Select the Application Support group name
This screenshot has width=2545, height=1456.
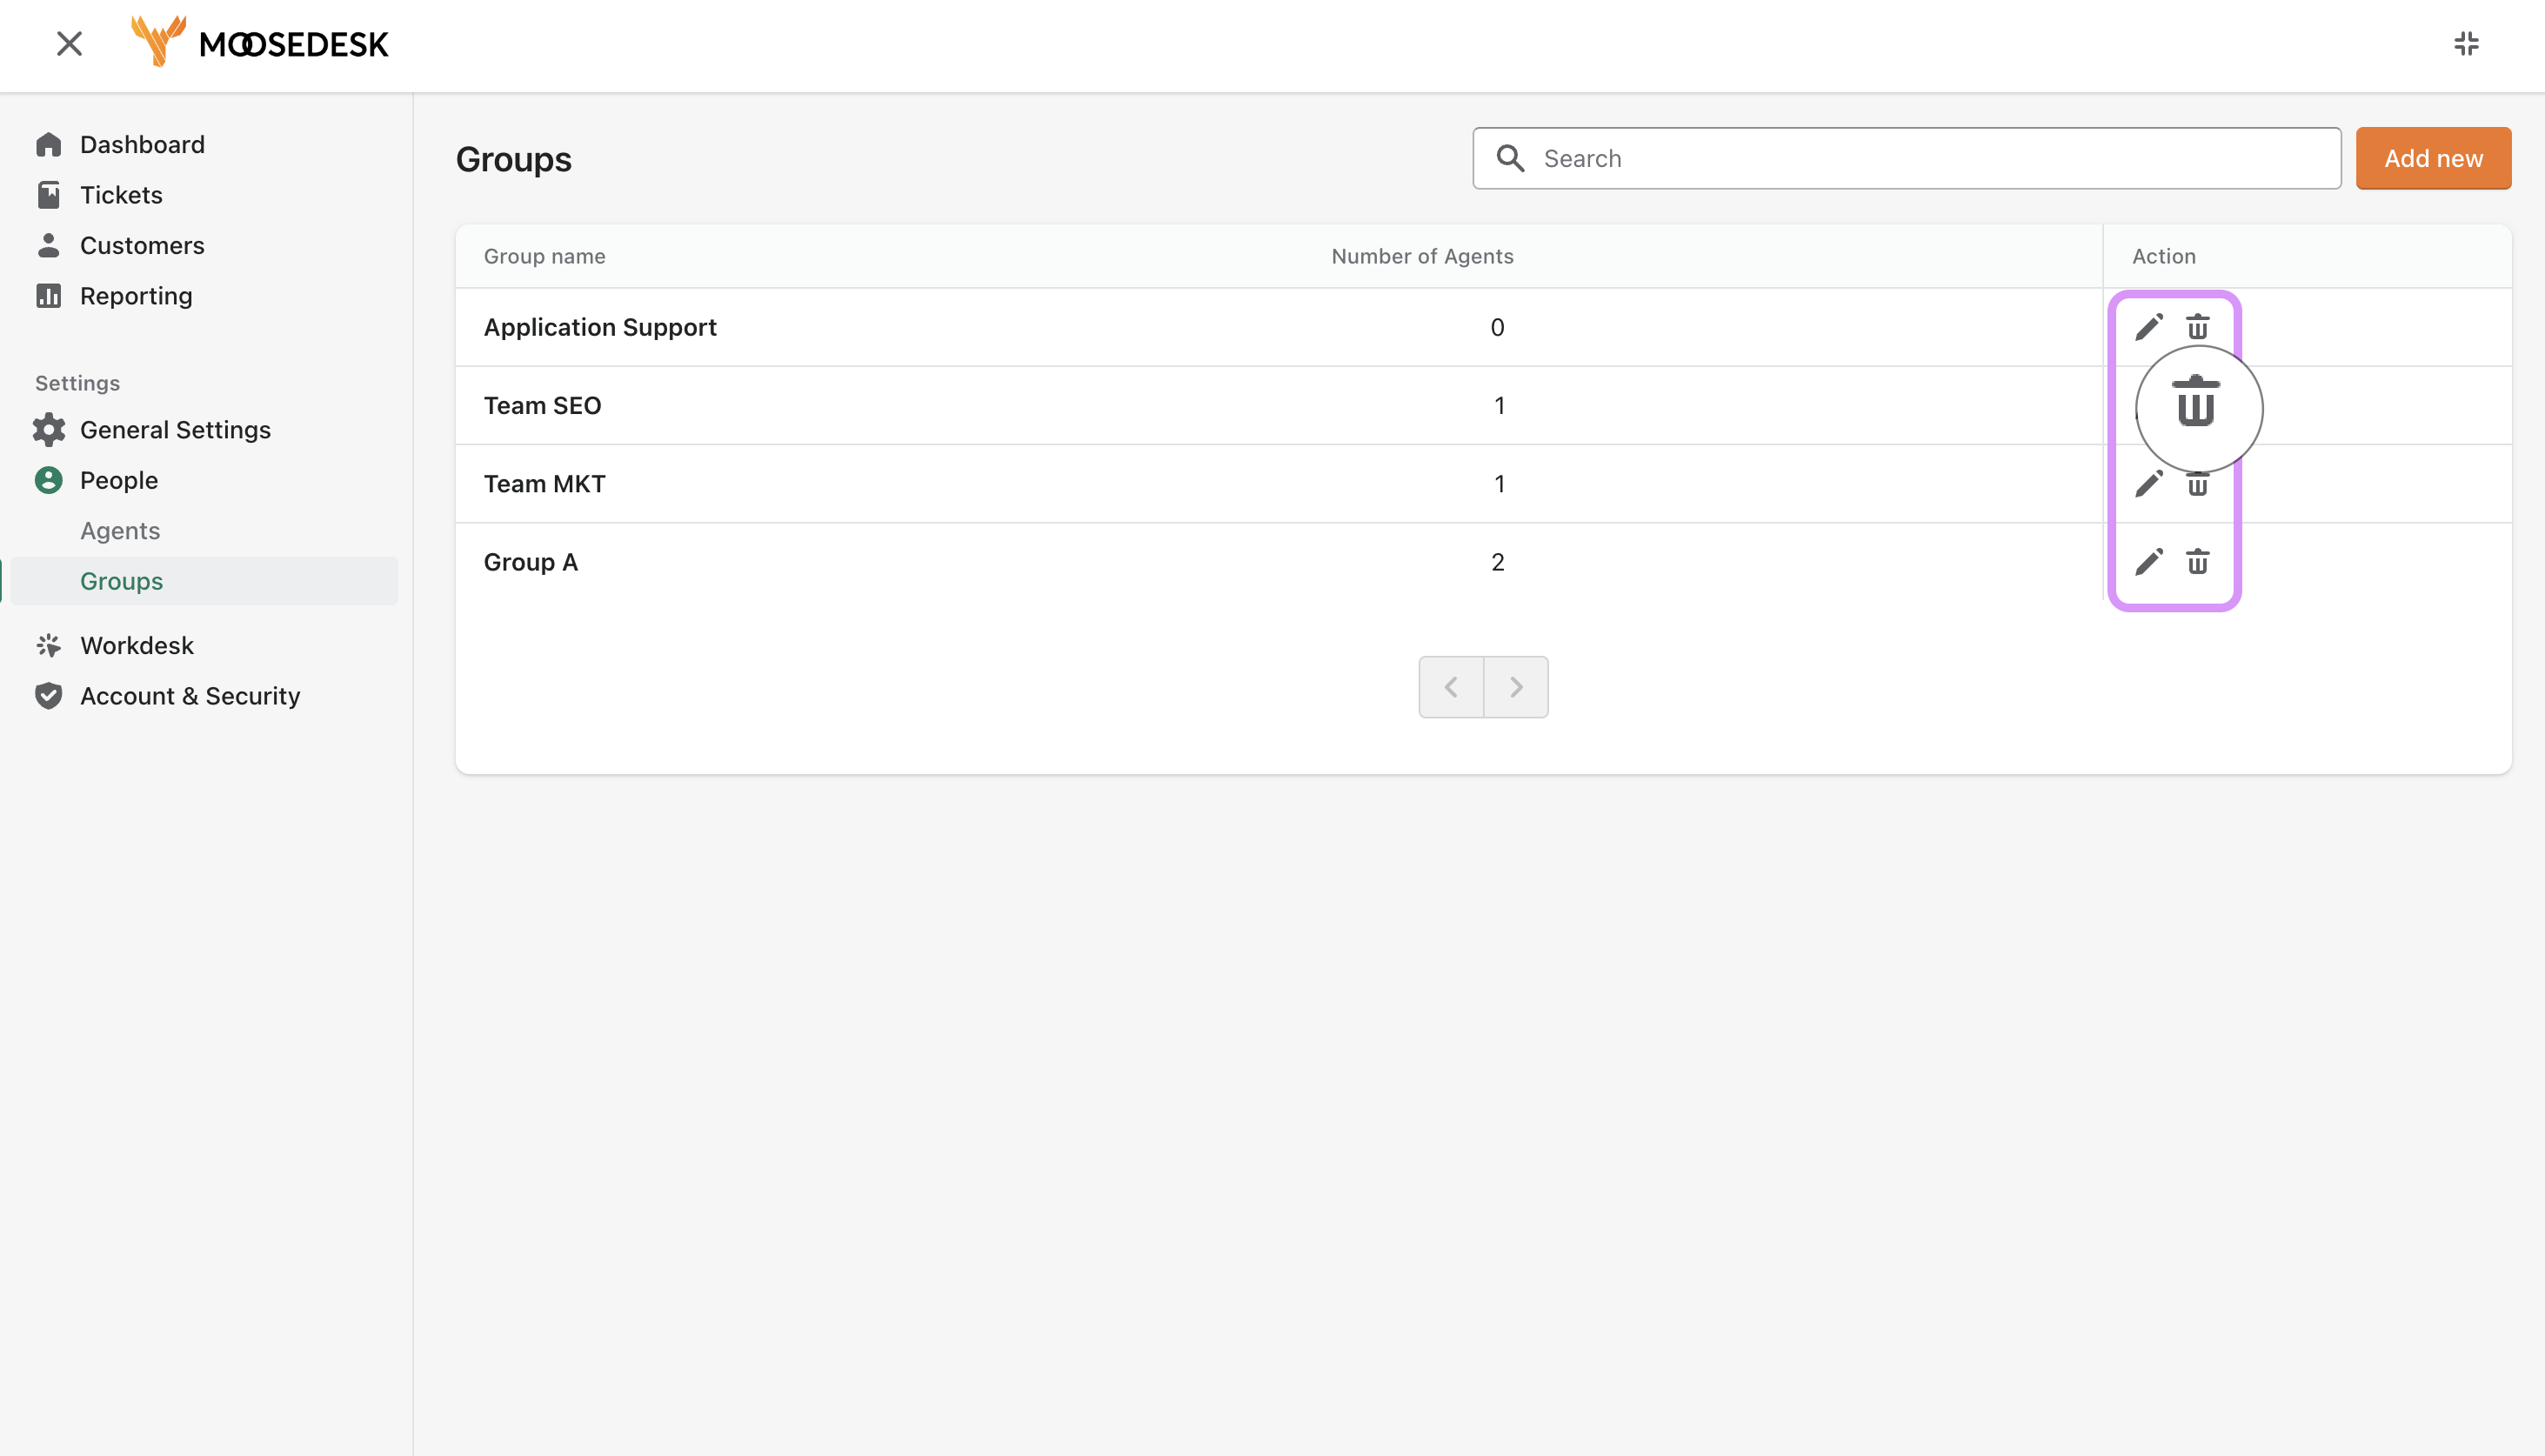point(600,328)
